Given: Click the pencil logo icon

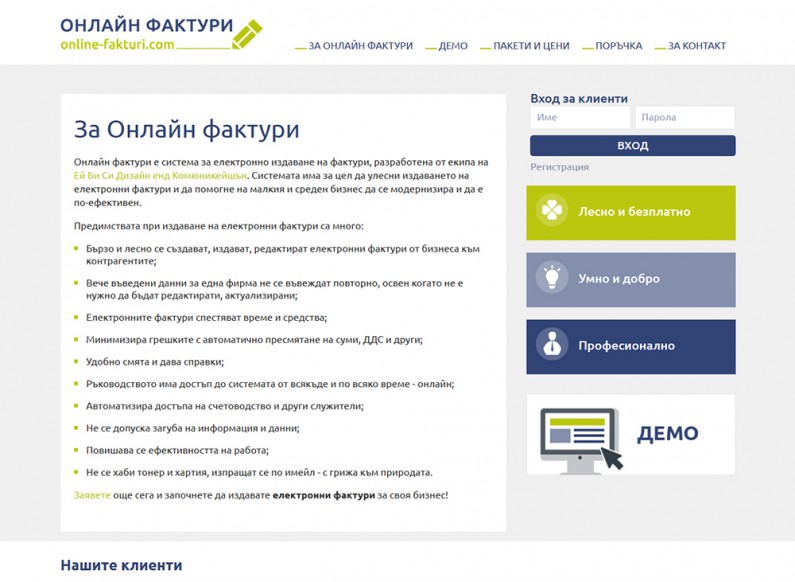Looking at the screenshot, I should tap(247, 34).
